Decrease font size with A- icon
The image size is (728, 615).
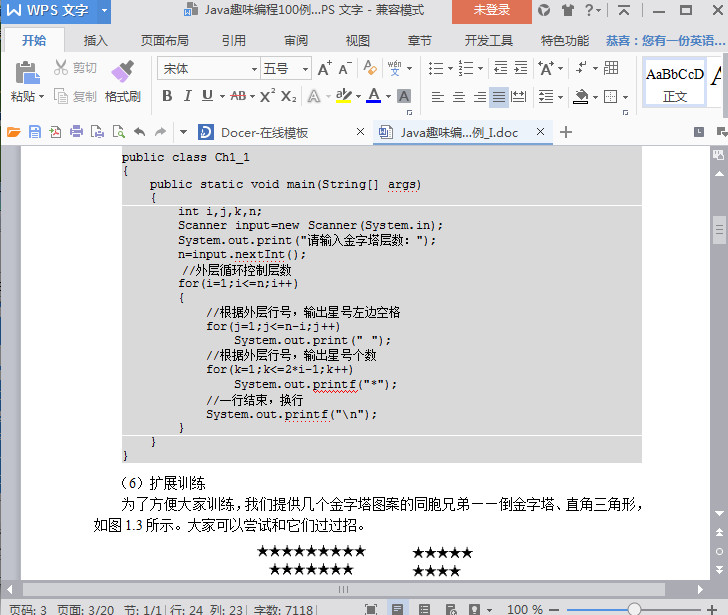344,69
